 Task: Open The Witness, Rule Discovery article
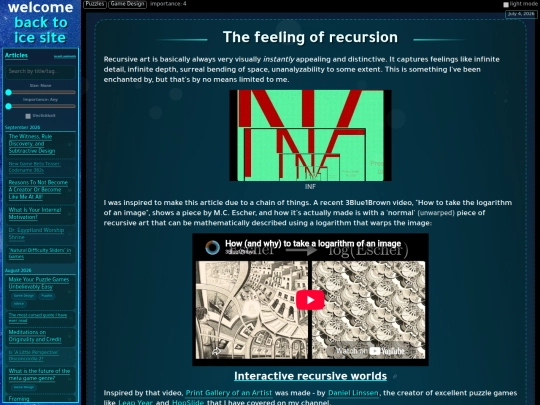(32, 144)
